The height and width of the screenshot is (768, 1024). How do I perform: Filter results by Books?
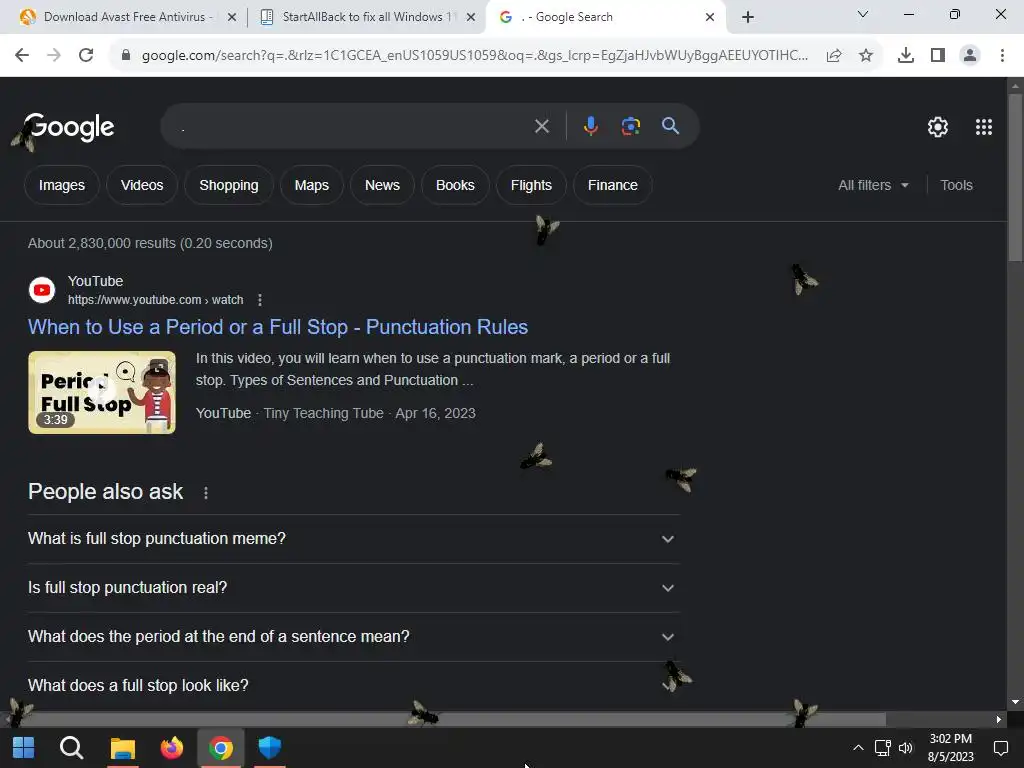pos(455,185)
